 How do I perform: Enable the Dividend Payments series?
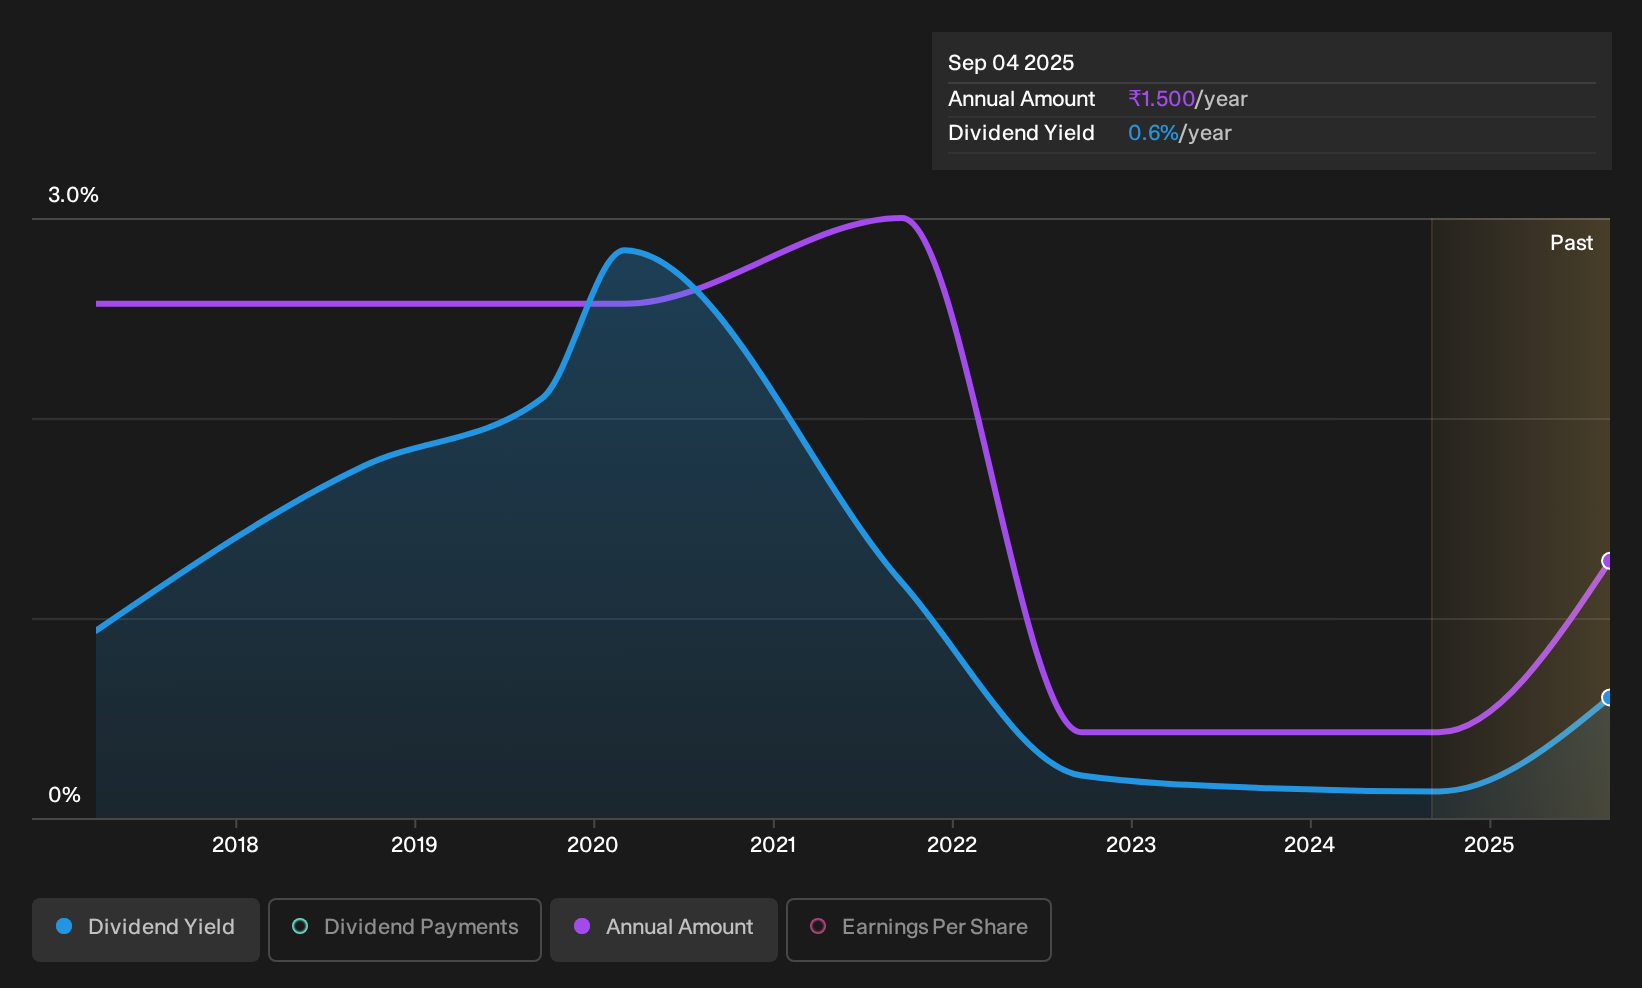[405, 929]
